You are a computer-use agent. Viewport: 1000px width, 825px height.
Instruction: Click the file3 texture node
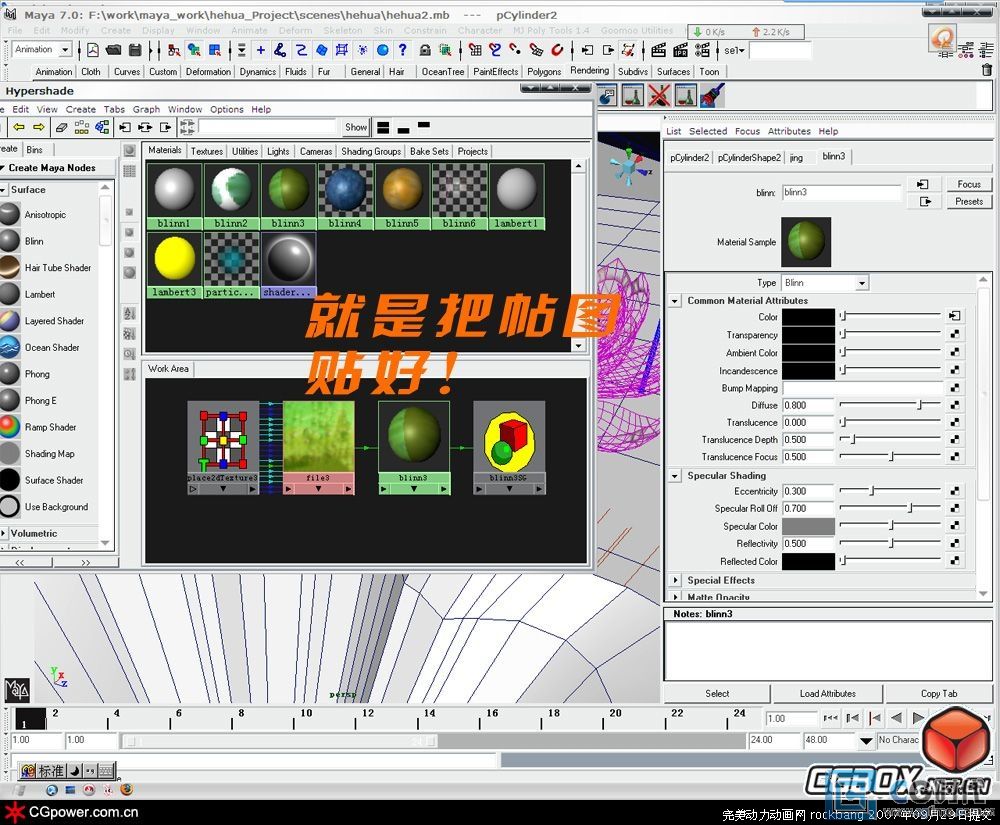[x=318, y=448]
